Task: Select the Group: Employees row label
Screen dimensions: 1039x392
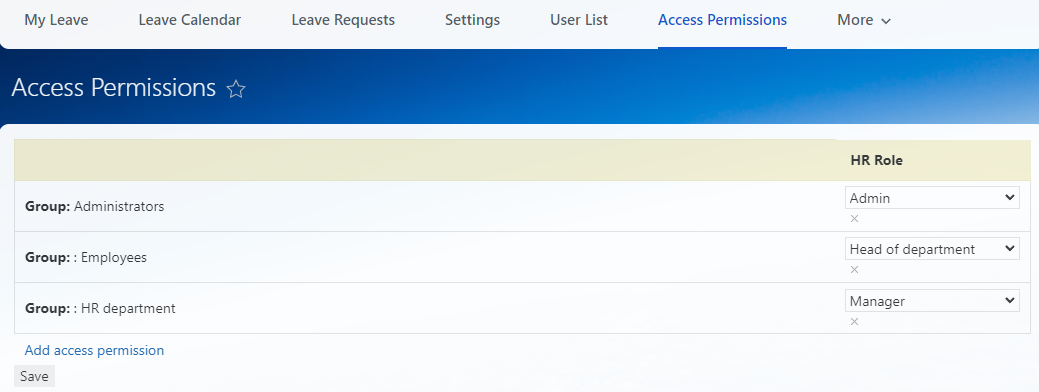Action: (x=85, y=258)
